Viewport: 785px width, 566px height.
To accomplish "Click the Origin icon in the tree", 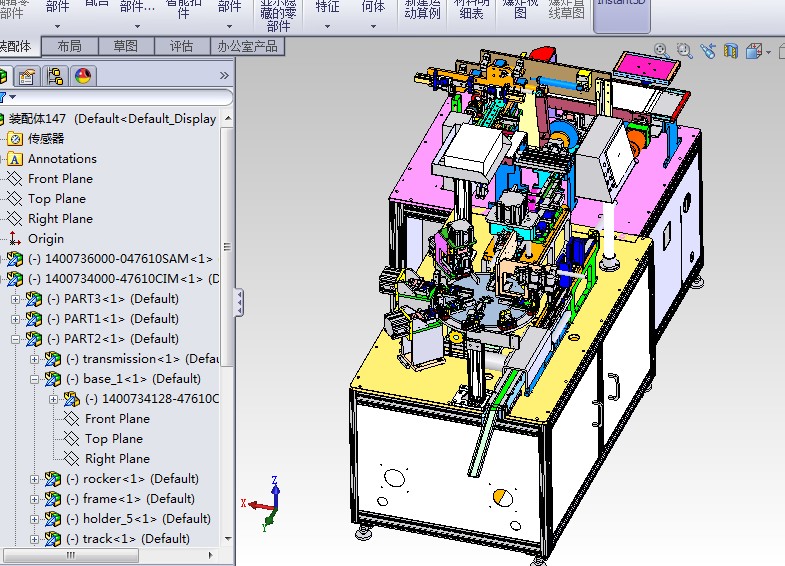I will [x=15, y=239].
